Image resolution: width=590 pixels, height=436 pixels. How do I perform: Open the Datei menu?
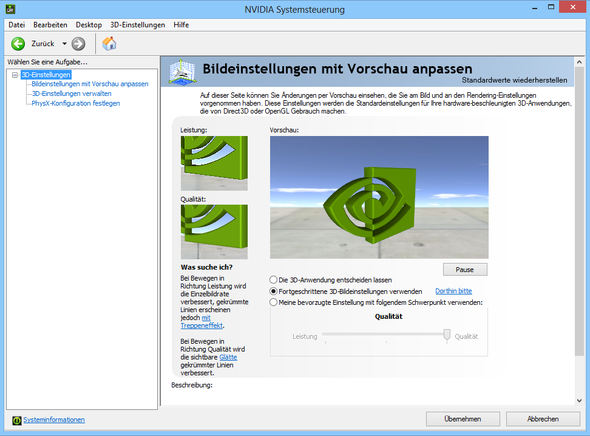(x=17, y=25)
